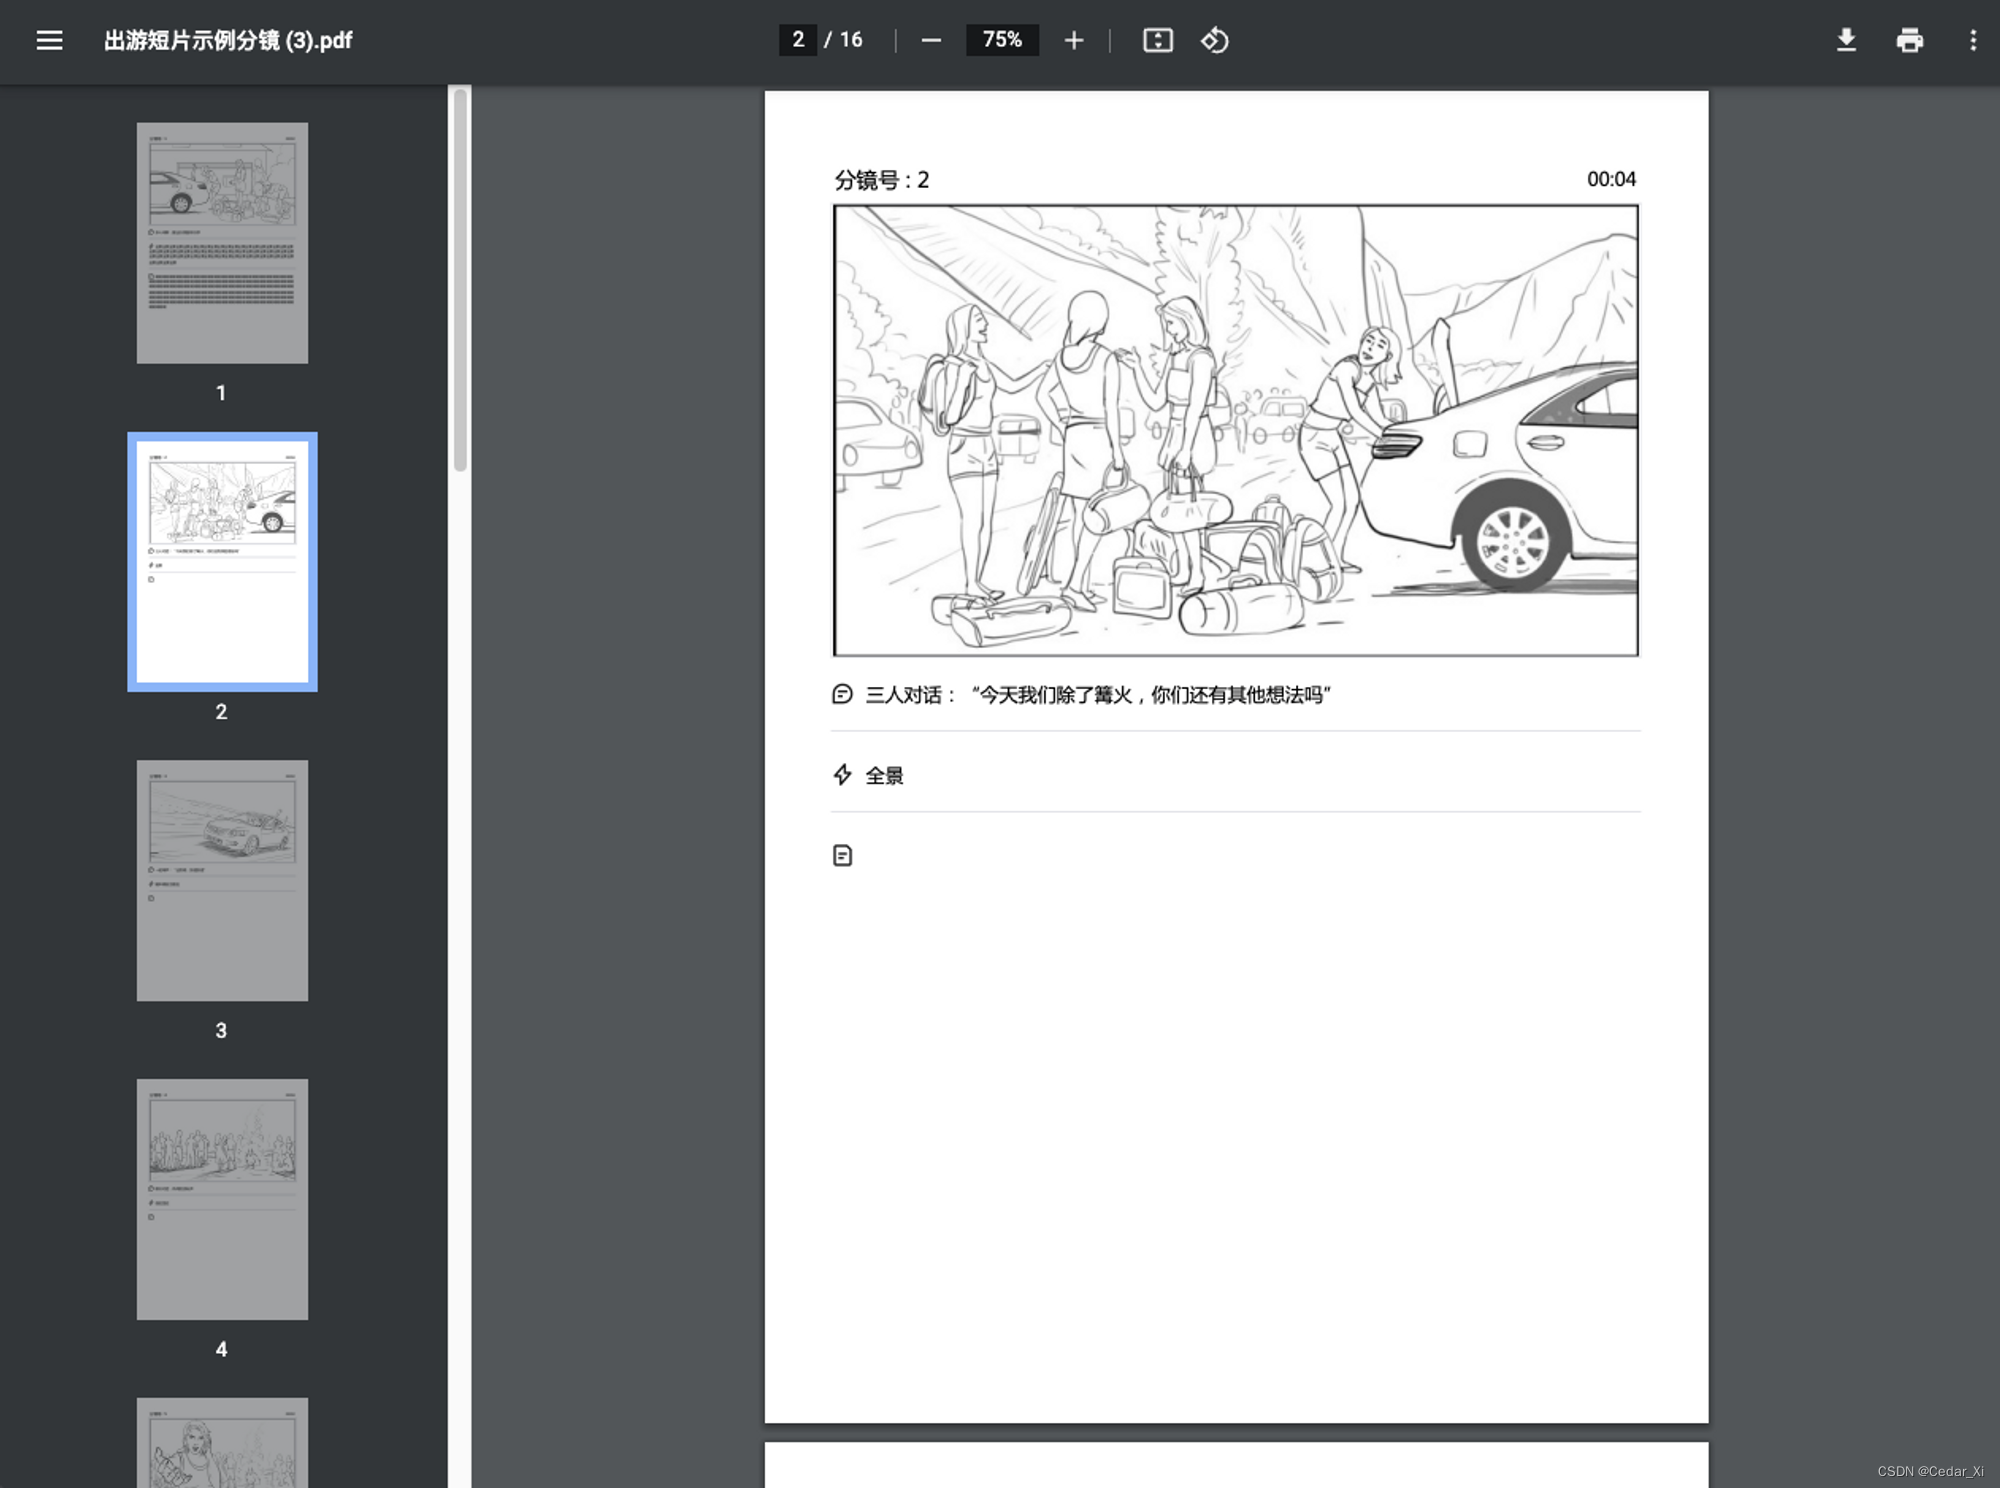The width and height of the screenshot is (2000, 1488).
Task: Select the highlighted page 2 thumbnail
Action: [x=222, y=561]
